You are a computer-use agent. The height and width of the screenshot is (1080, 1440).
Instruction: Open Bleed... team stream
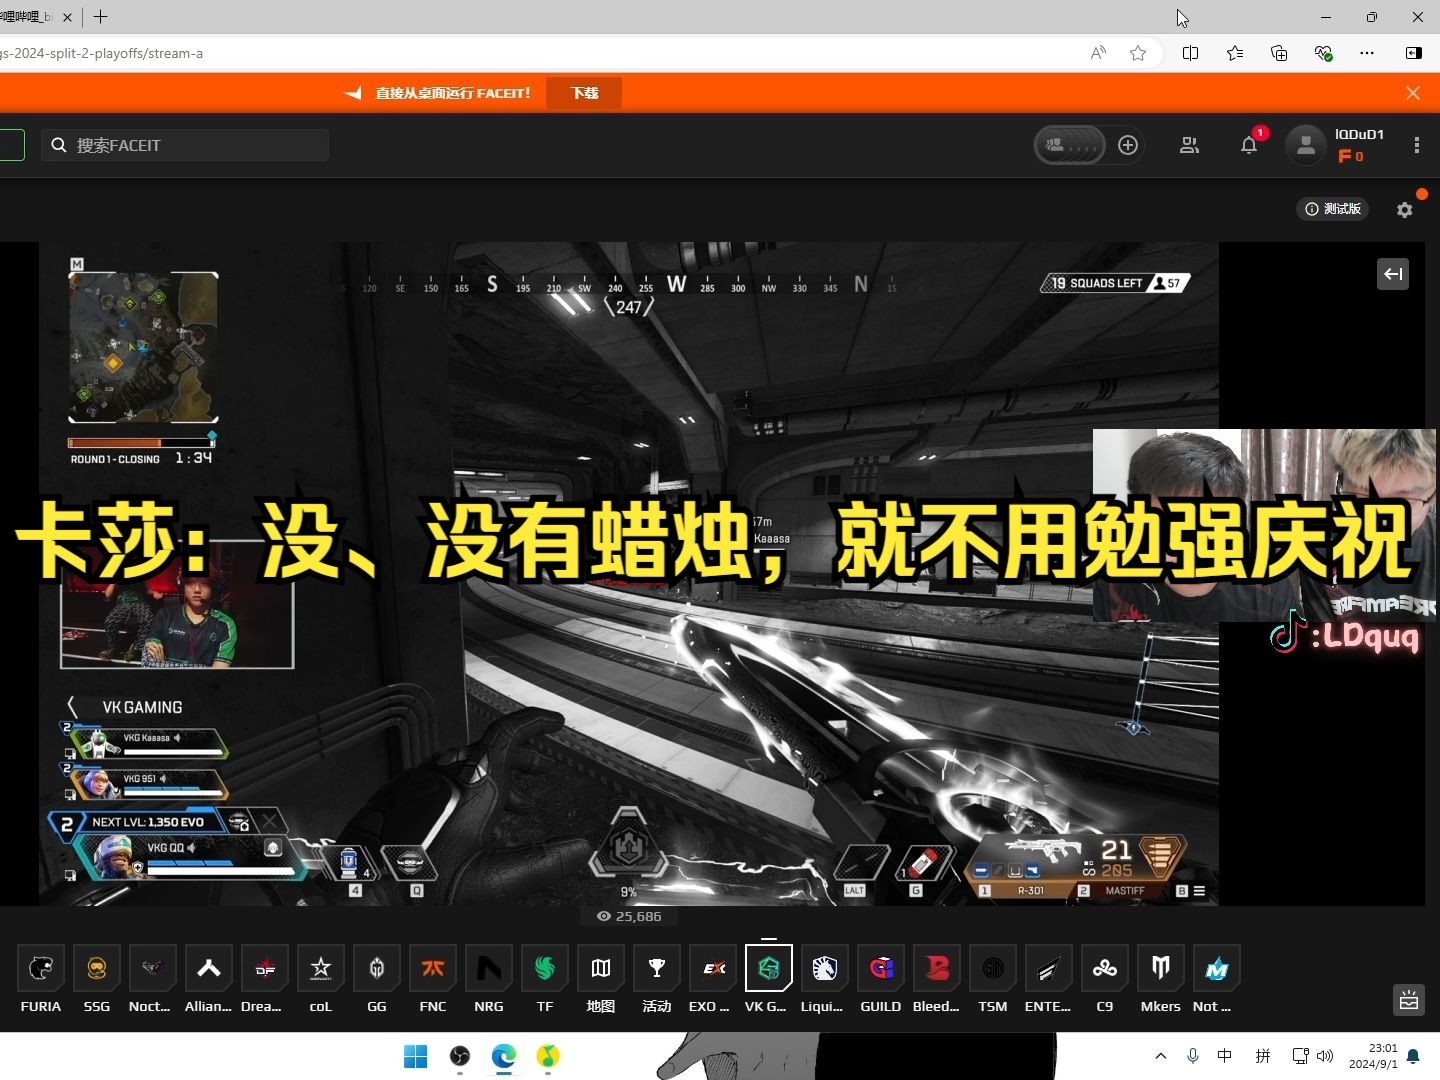937,979
